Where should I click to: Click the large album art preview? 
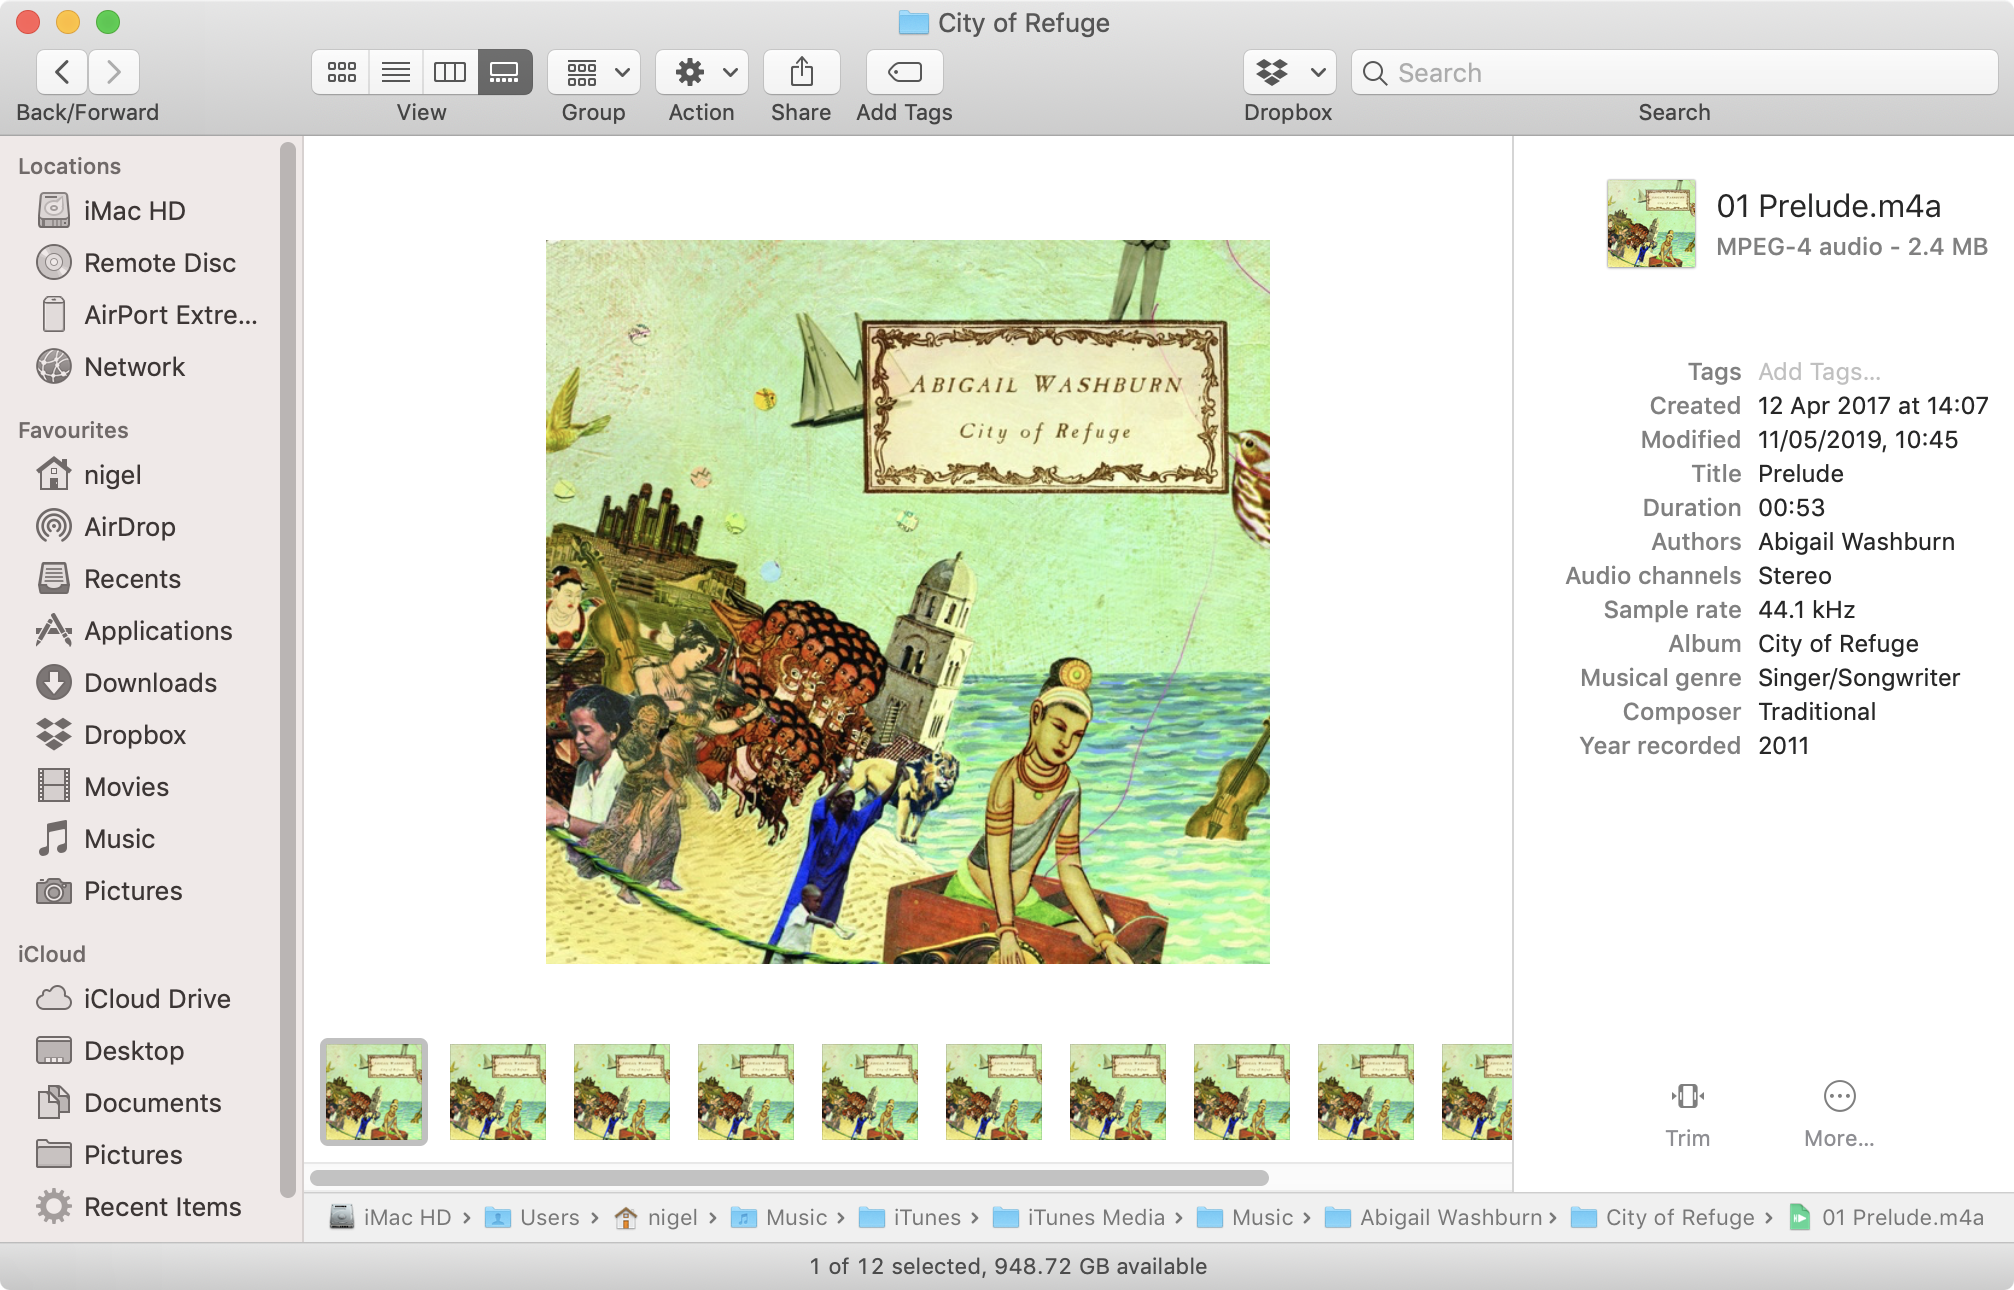point(908,602)
